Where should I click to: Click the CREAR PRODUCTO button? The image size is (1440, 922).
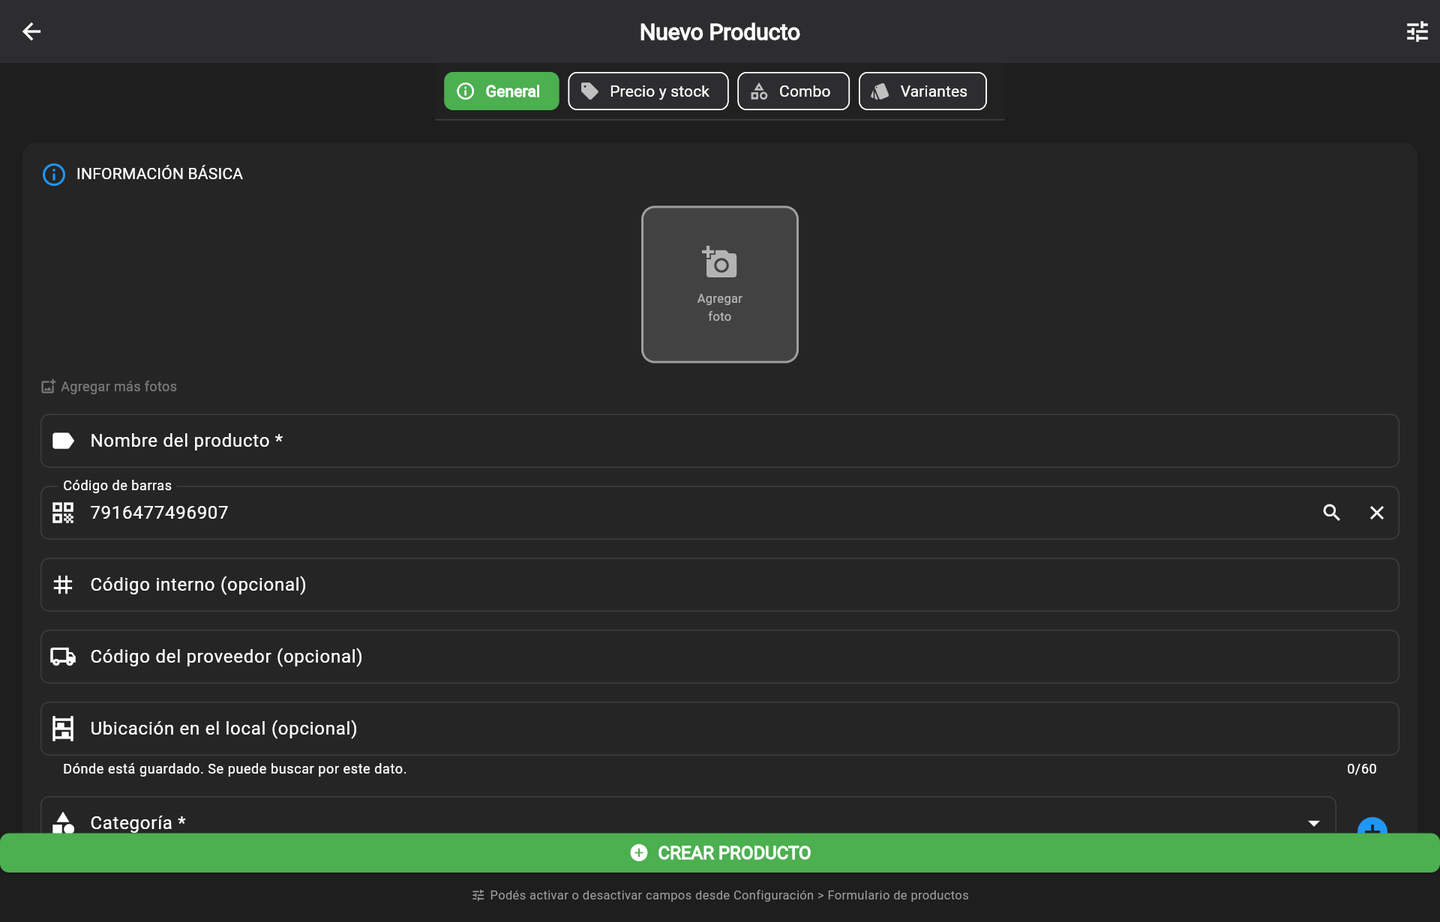[x=720, y=853]
